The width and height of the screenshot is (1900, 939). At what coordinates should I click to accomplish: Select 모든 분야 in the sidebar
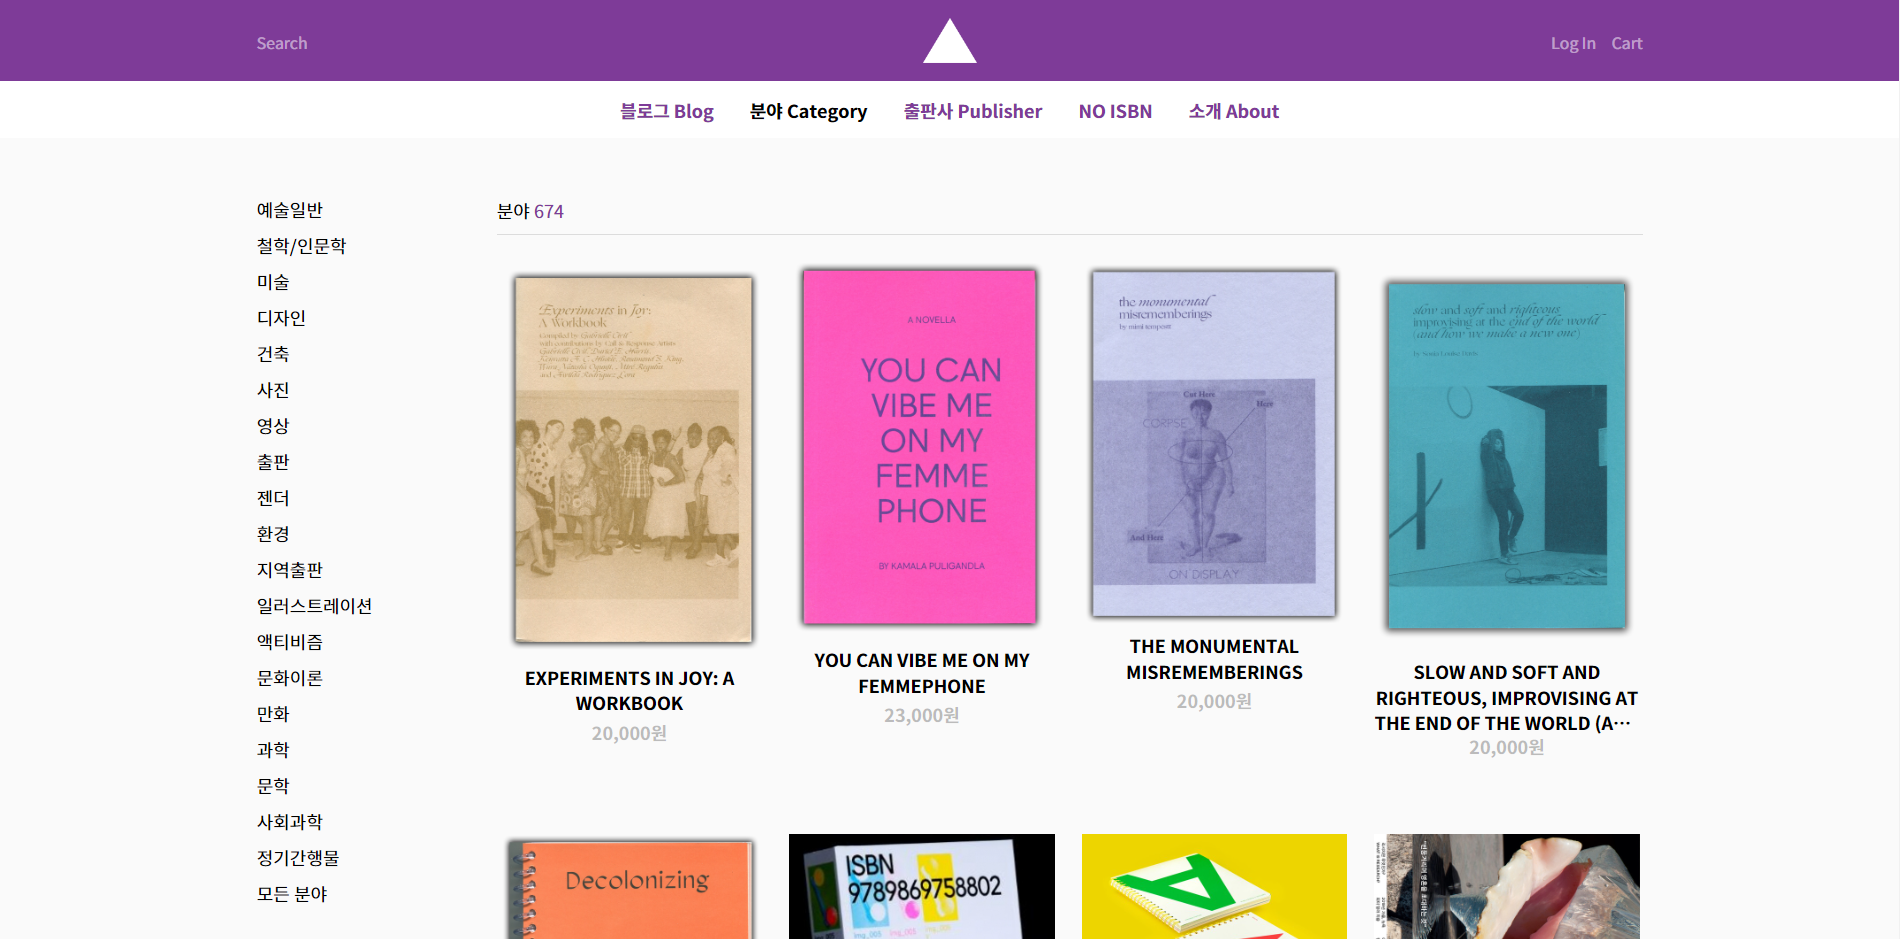tap(292, 894)
